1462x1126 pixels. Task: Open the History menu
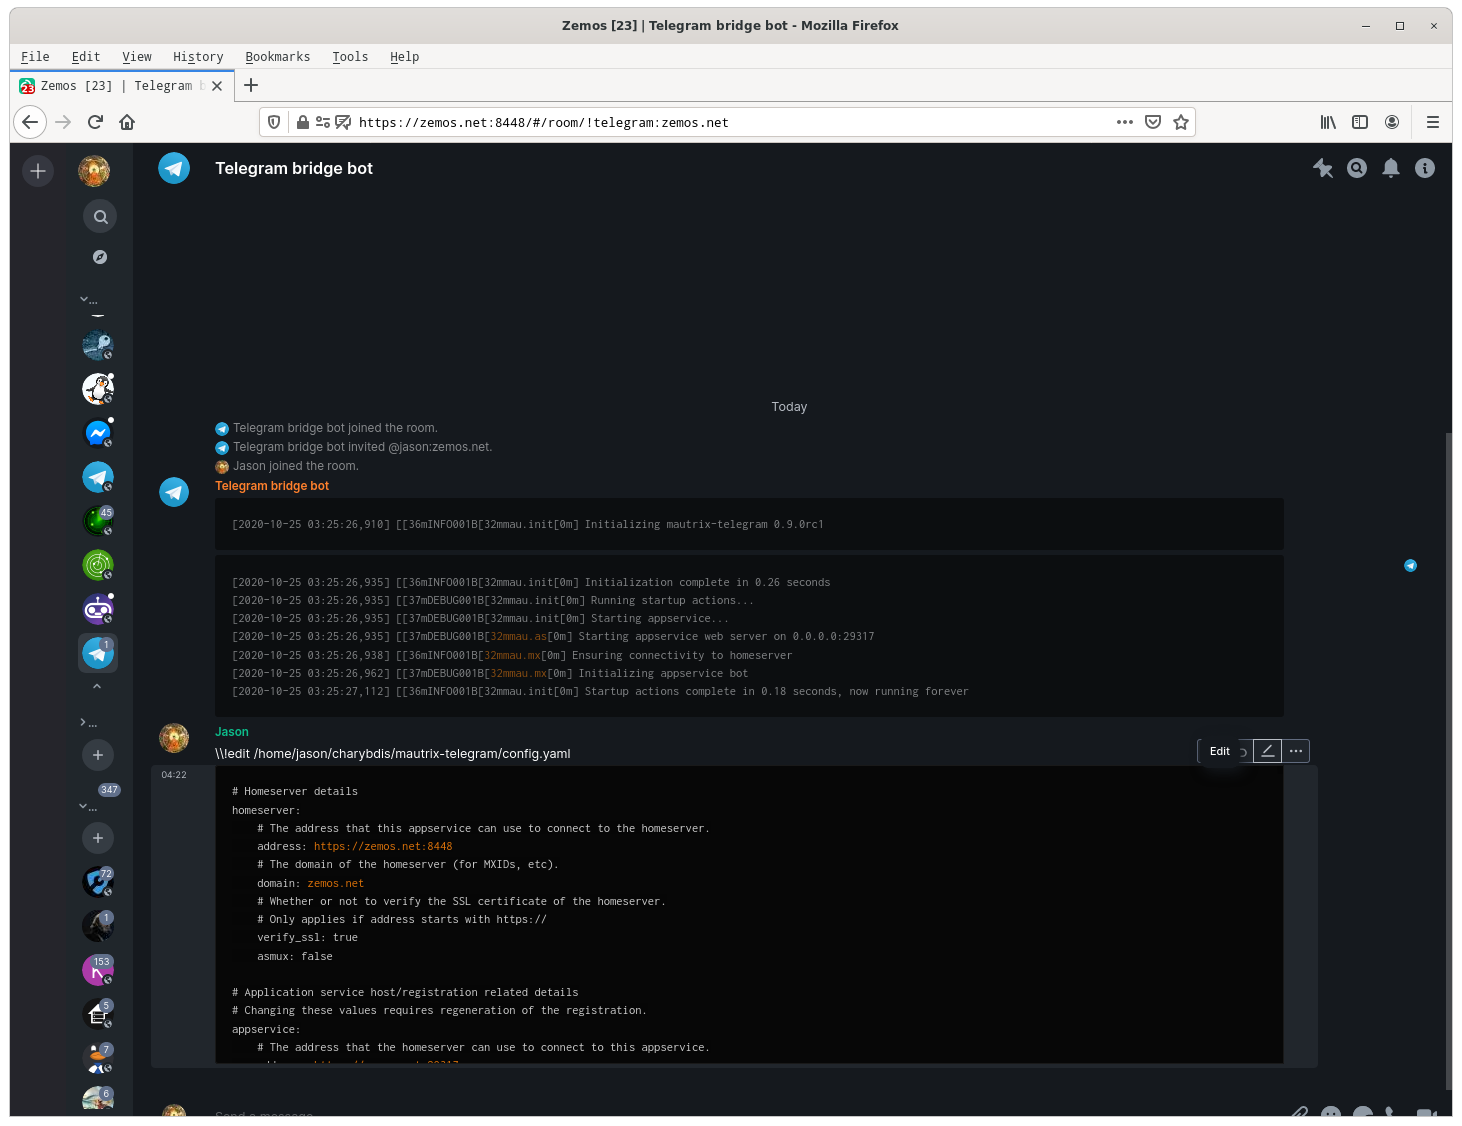tap(197, 57)
